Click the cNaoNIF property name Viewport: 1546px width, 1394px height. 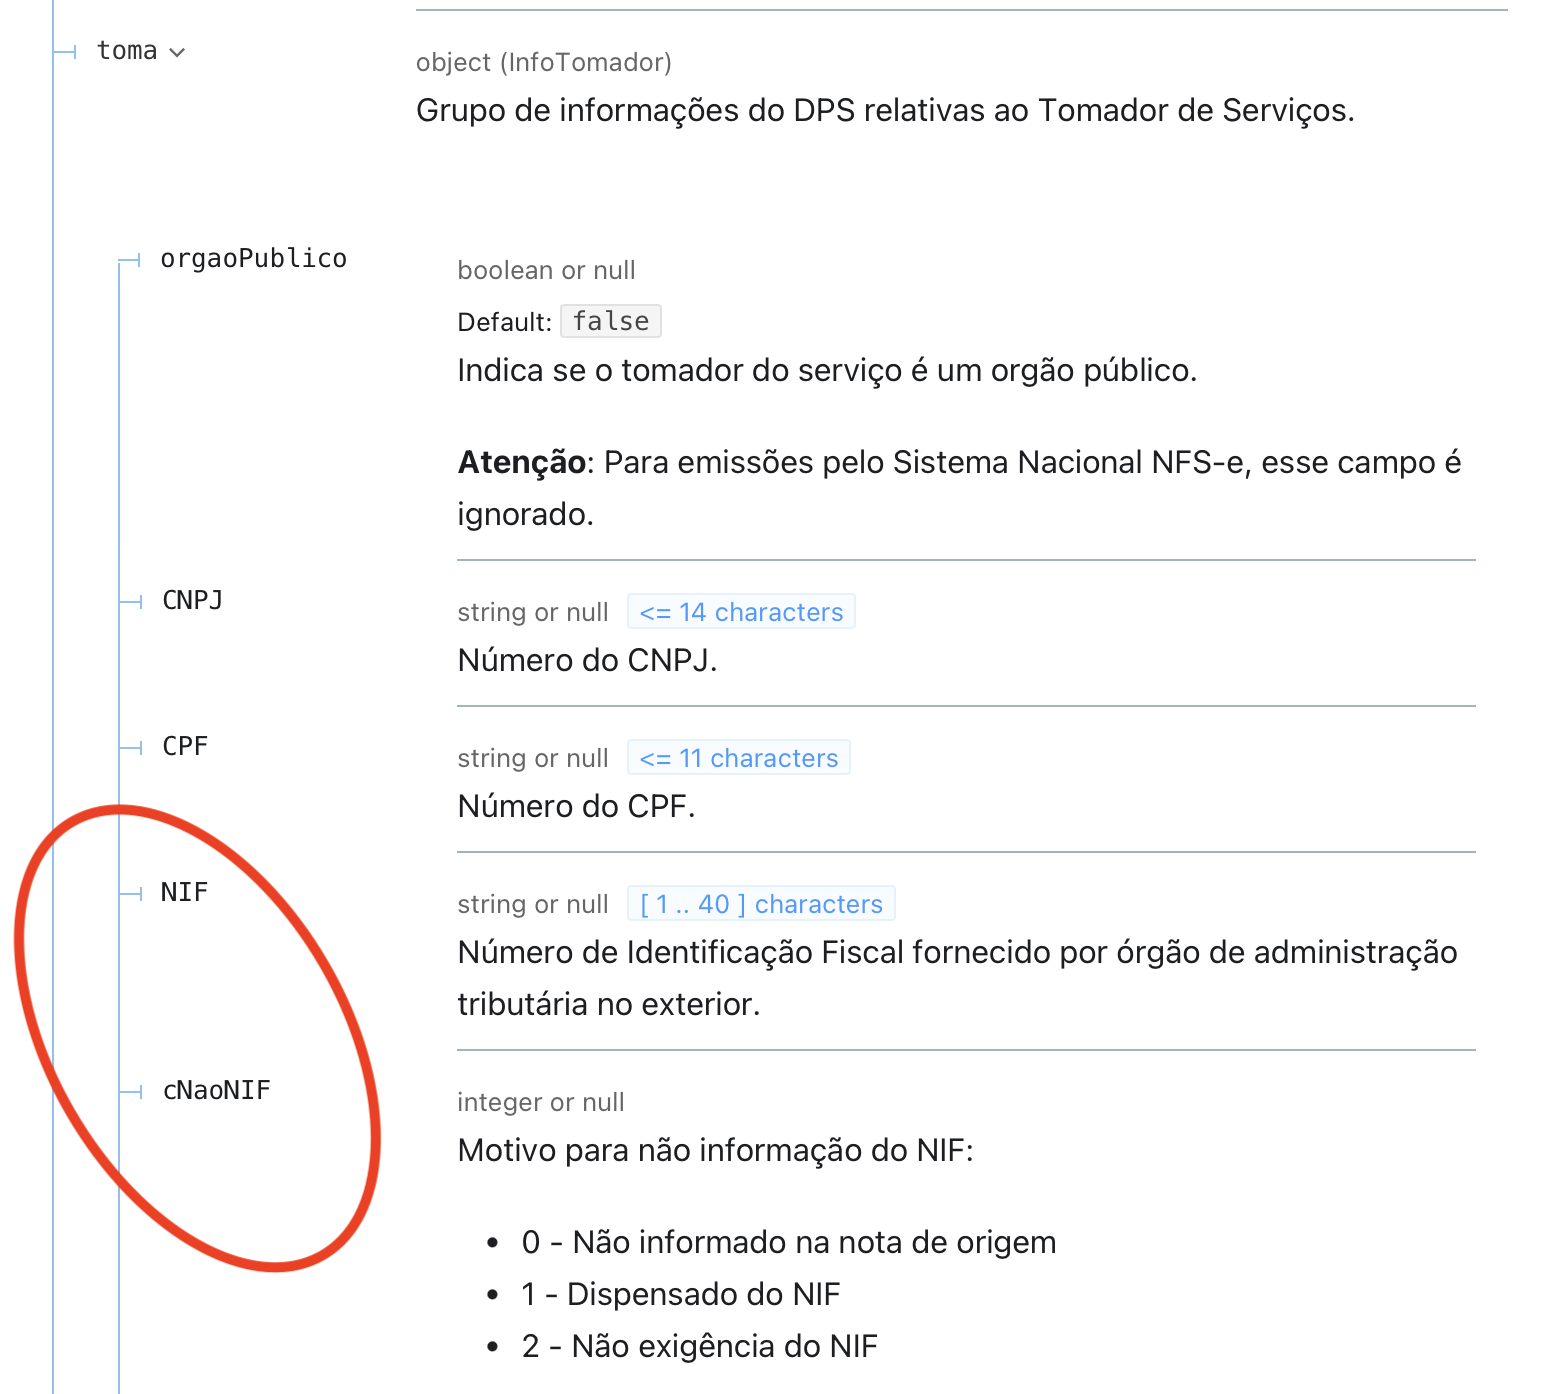(x=216, y=1091)
